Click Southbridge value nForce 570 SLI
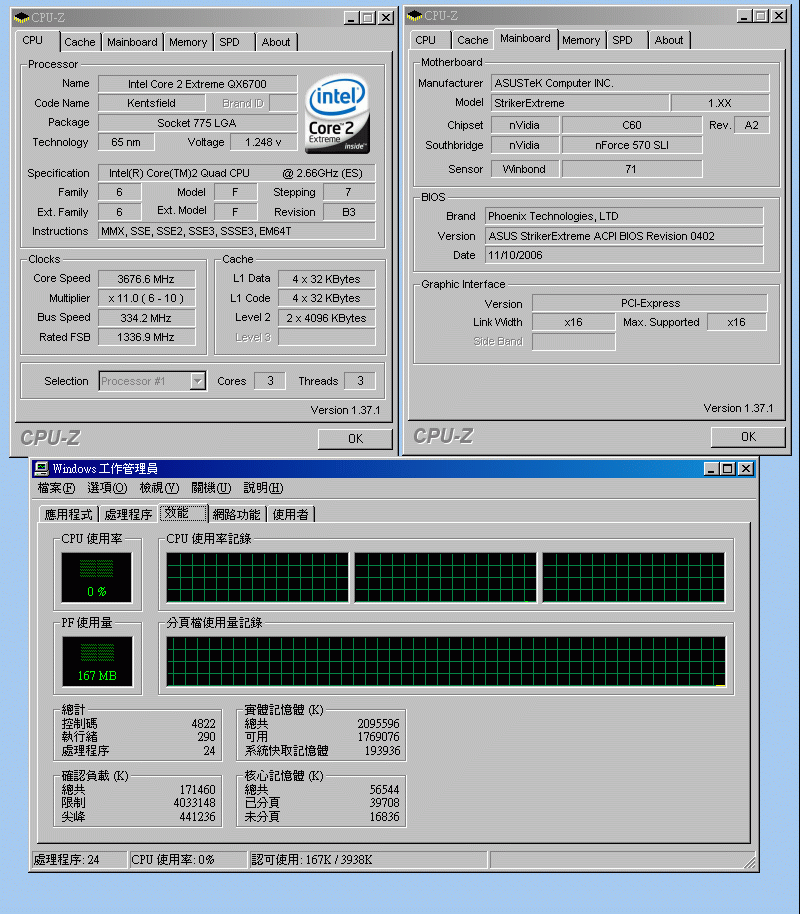 point(632,145)
